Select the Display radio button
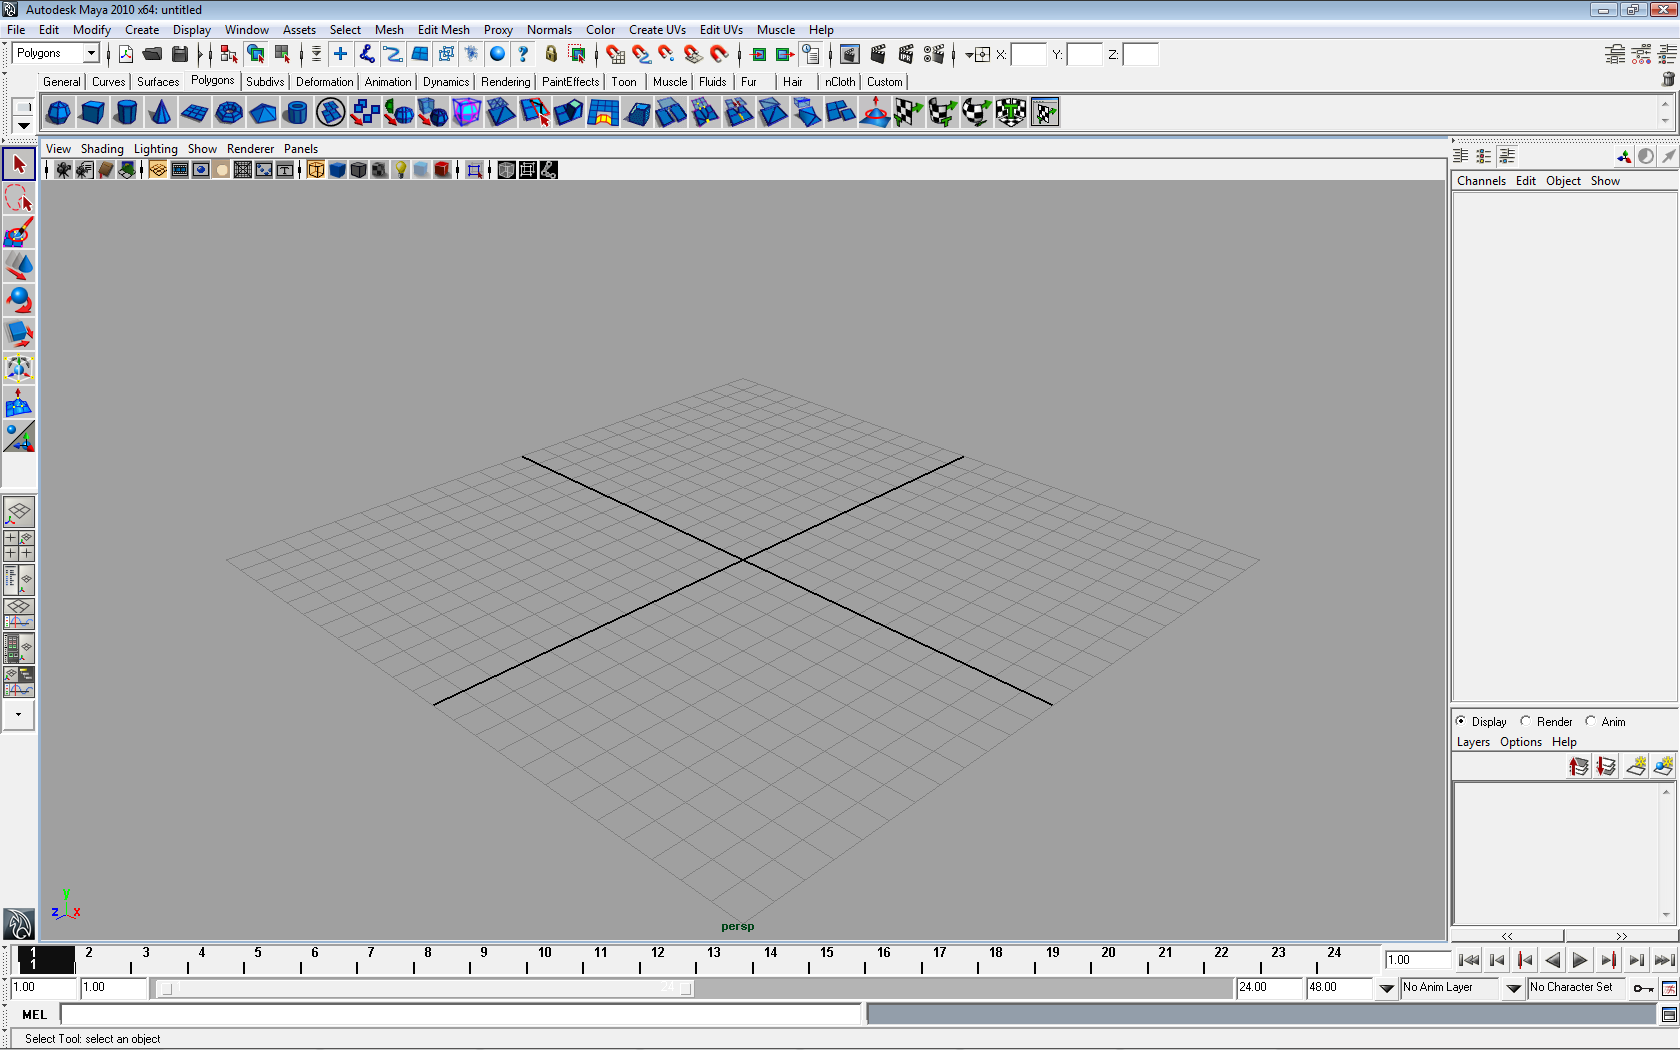Screen dimensions: 1680x1050 (1461, 721)
